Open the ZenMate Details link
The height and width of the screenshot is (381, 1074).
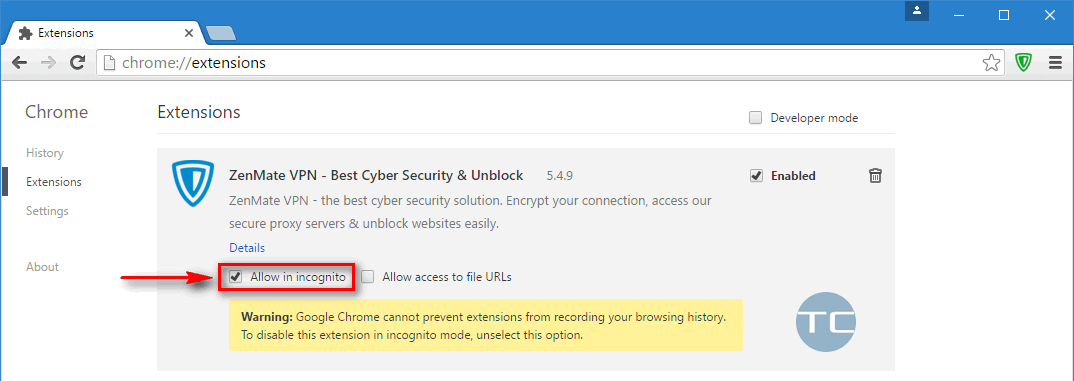click(x=247, y=247)
